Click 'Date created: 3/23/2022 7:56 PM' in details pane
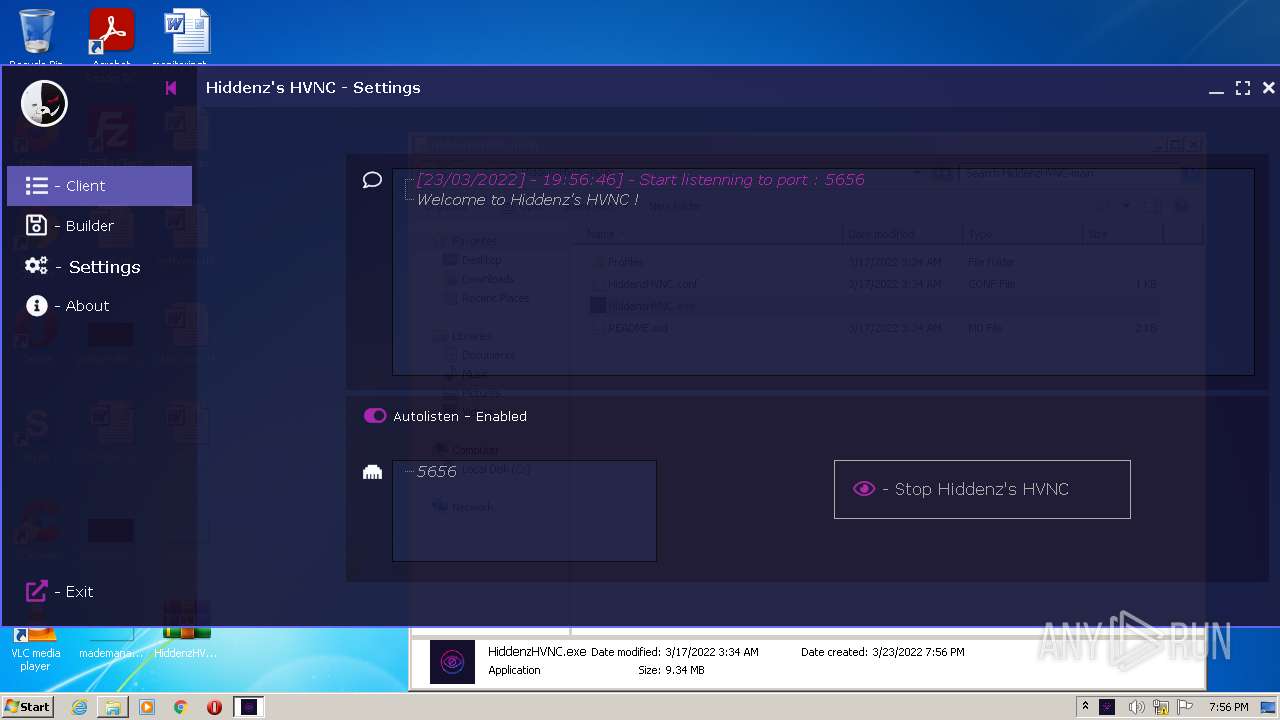 (x=883, y=652)
